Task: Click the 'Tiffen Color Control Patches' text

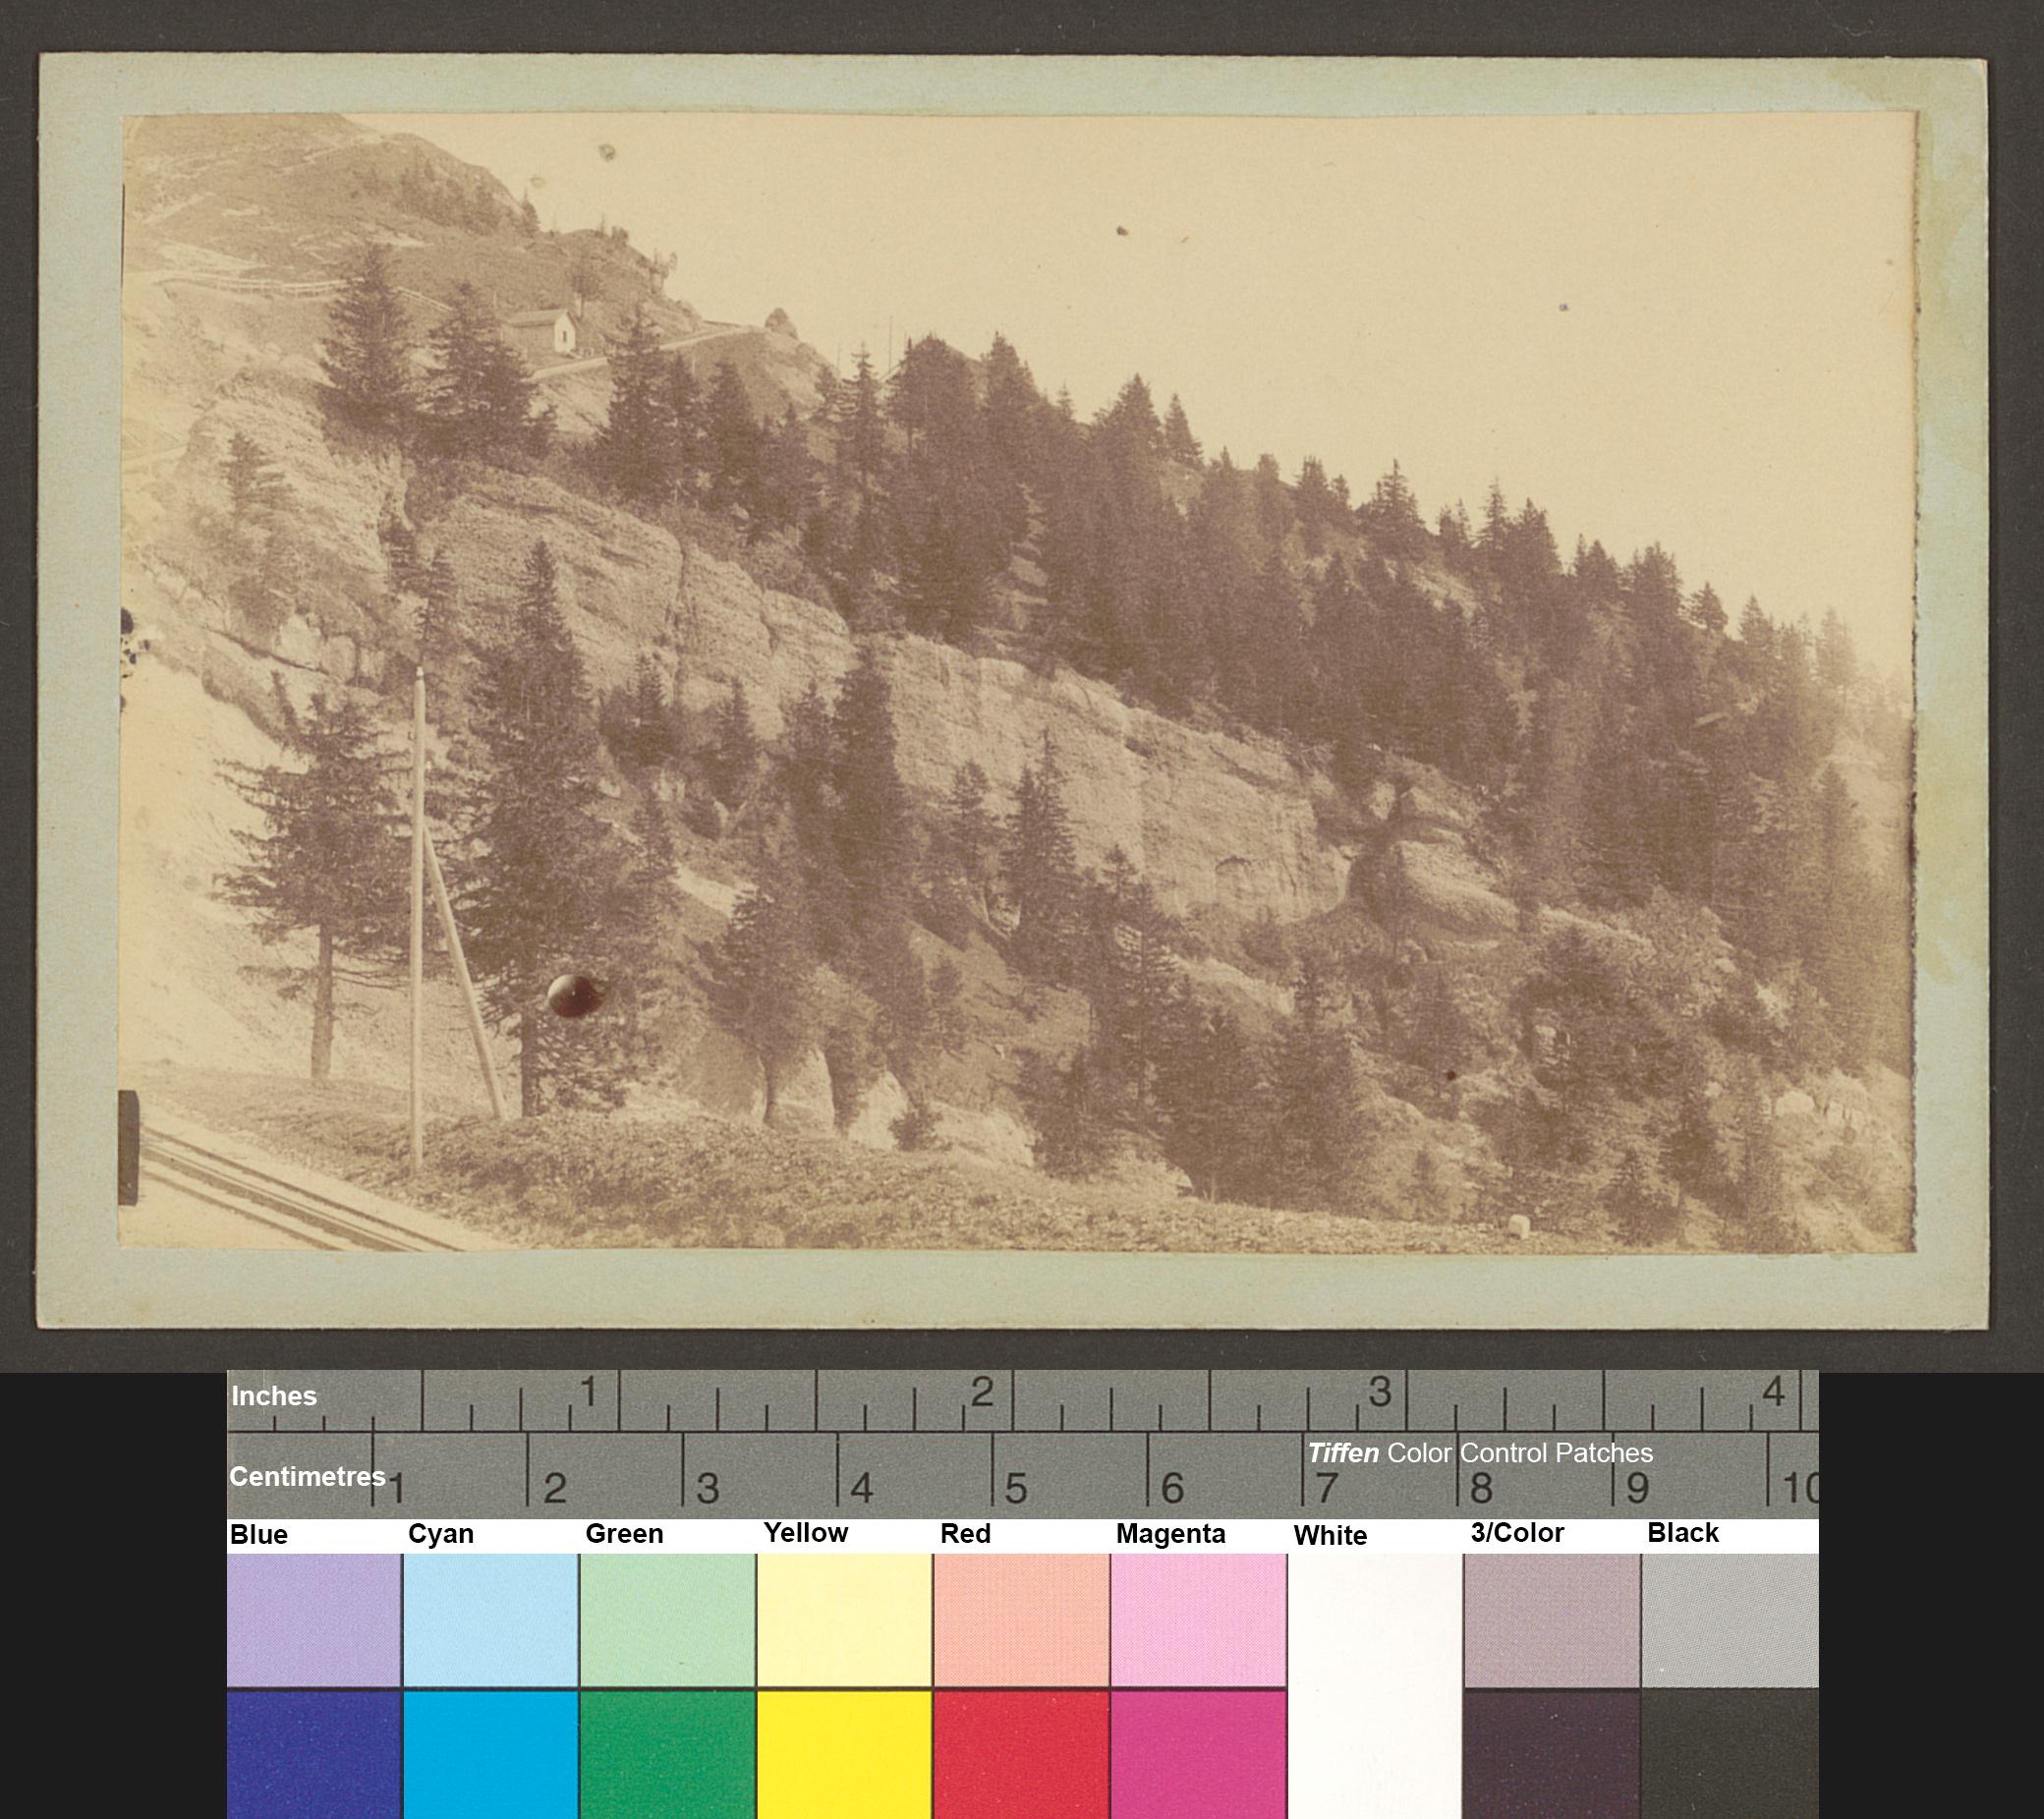Action: click(1480, 1453)
